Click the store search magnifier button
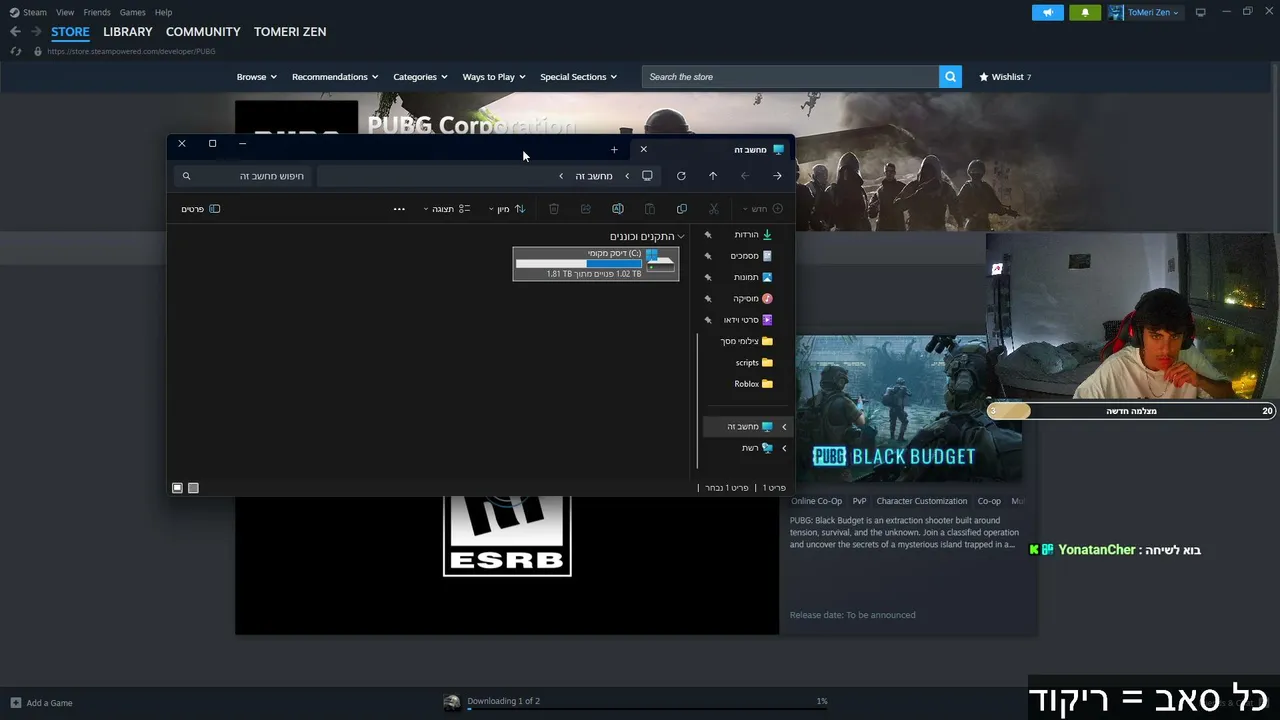The image size is (1280, 720). tap(950, 77)
